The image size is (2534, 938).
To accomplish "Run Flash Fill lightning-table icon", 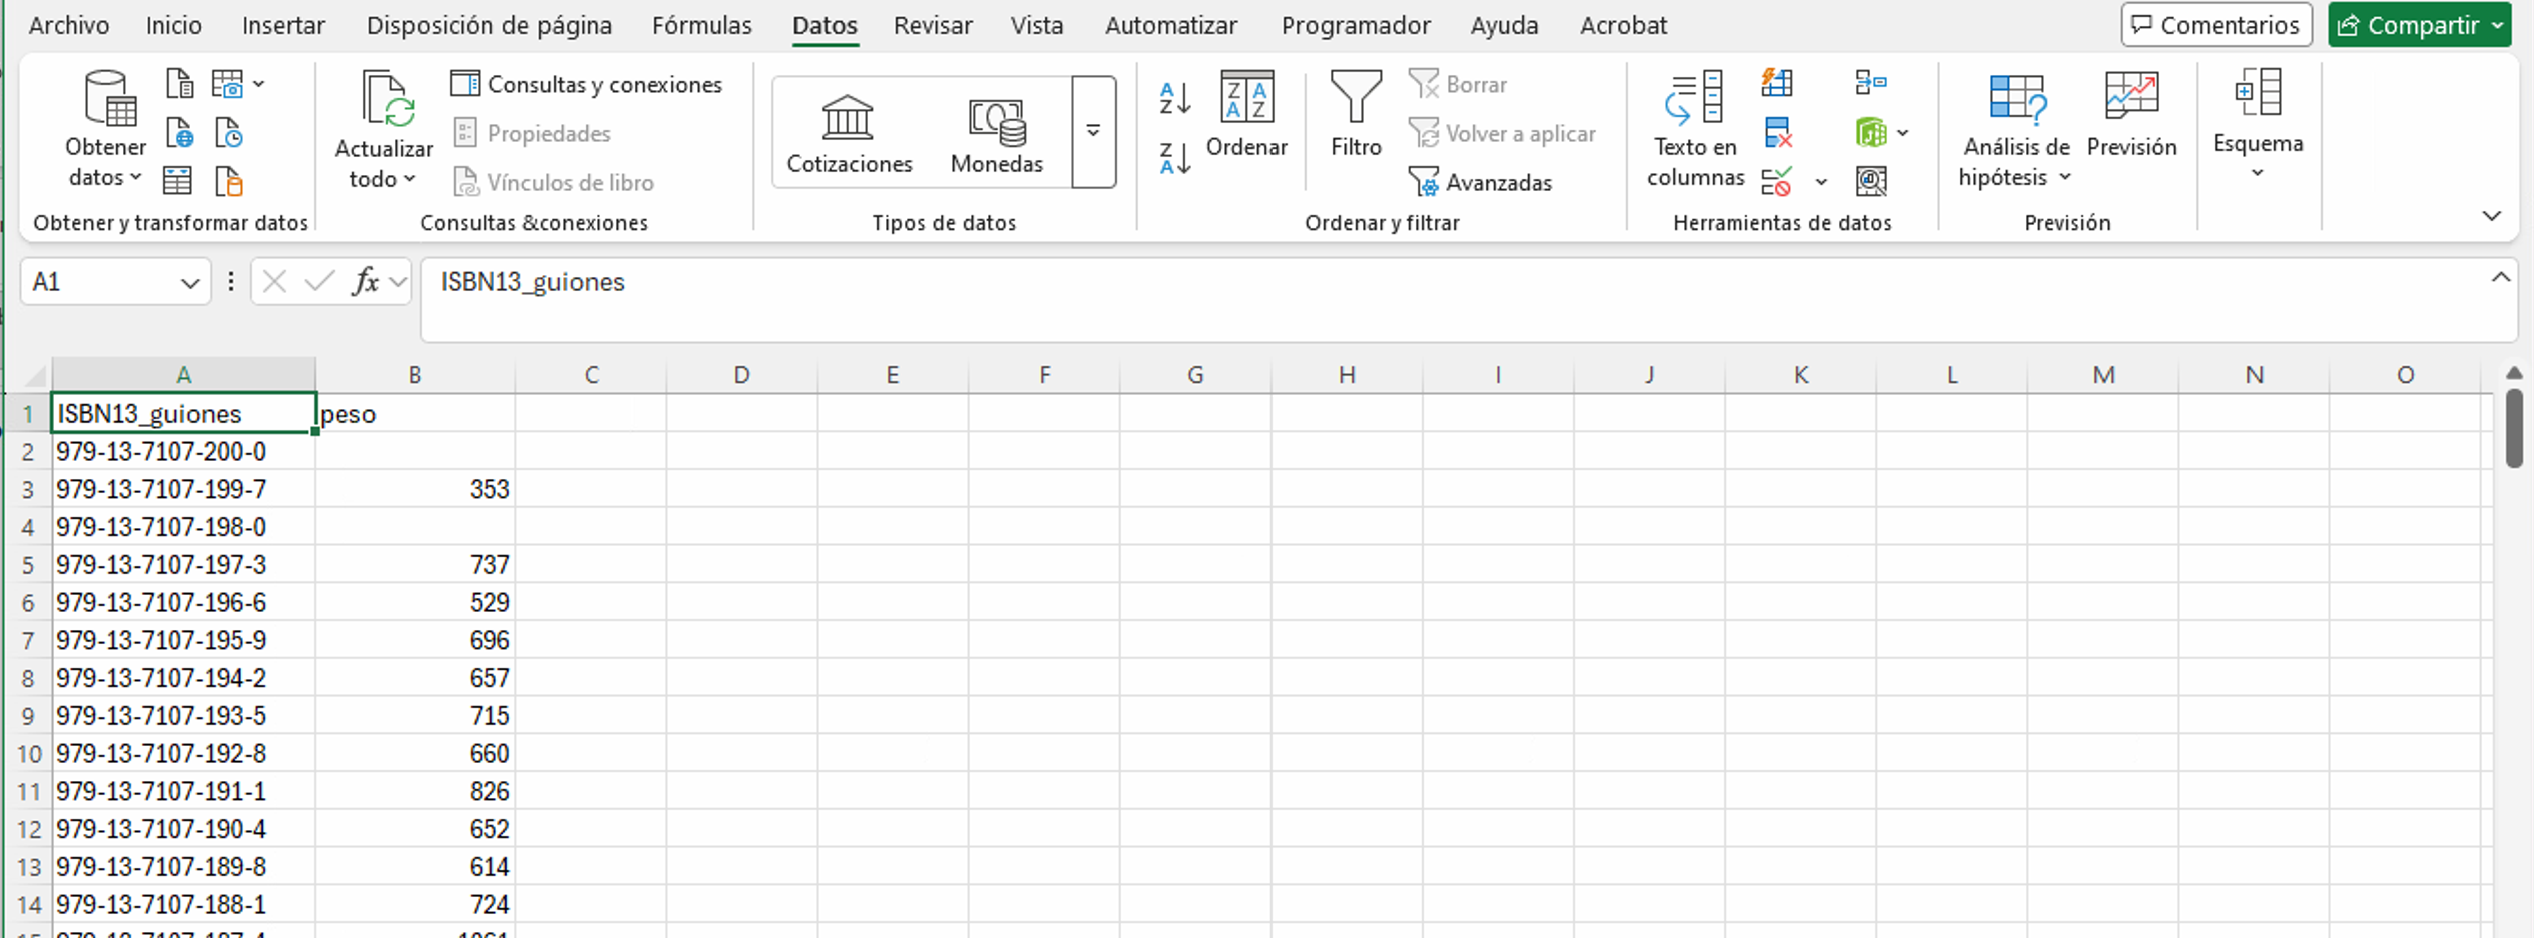I will click(1777, 82).
